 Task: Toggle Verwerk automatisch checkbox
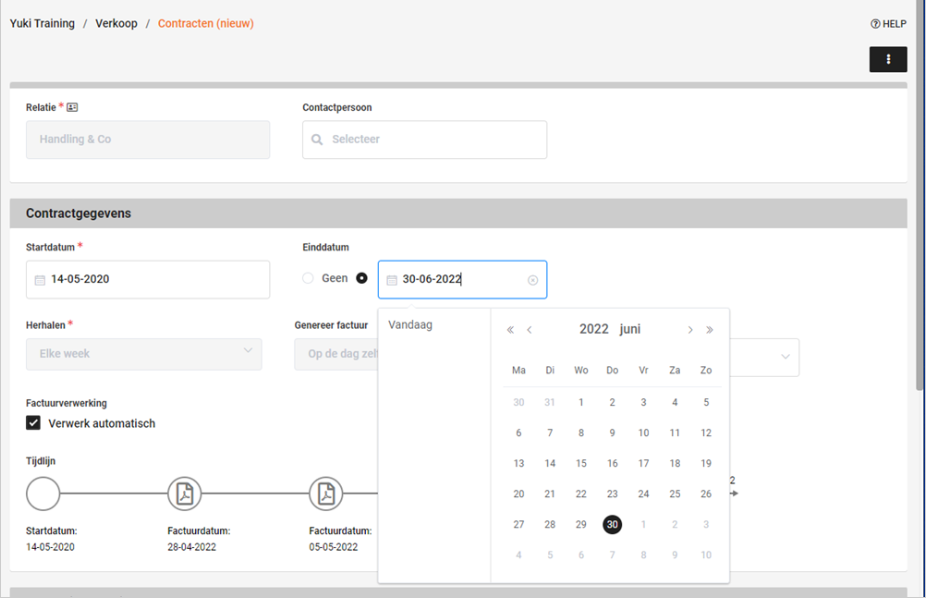[33, 423]
